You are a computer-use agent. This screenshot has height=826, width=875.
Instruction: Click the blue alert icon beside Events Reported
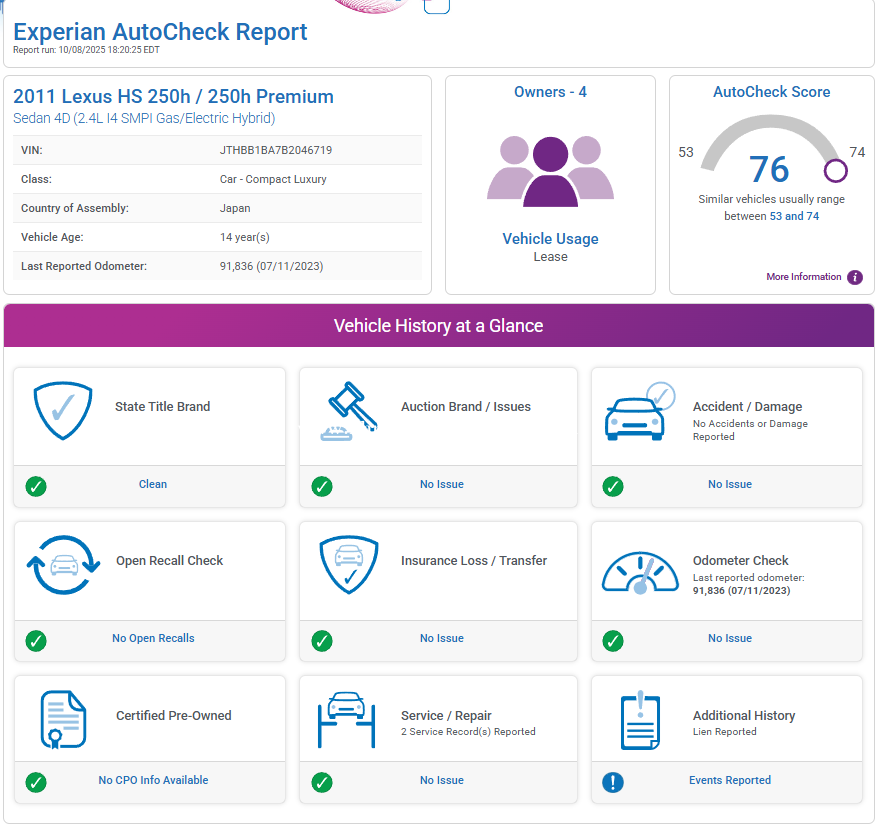click(x=613, y=781)
